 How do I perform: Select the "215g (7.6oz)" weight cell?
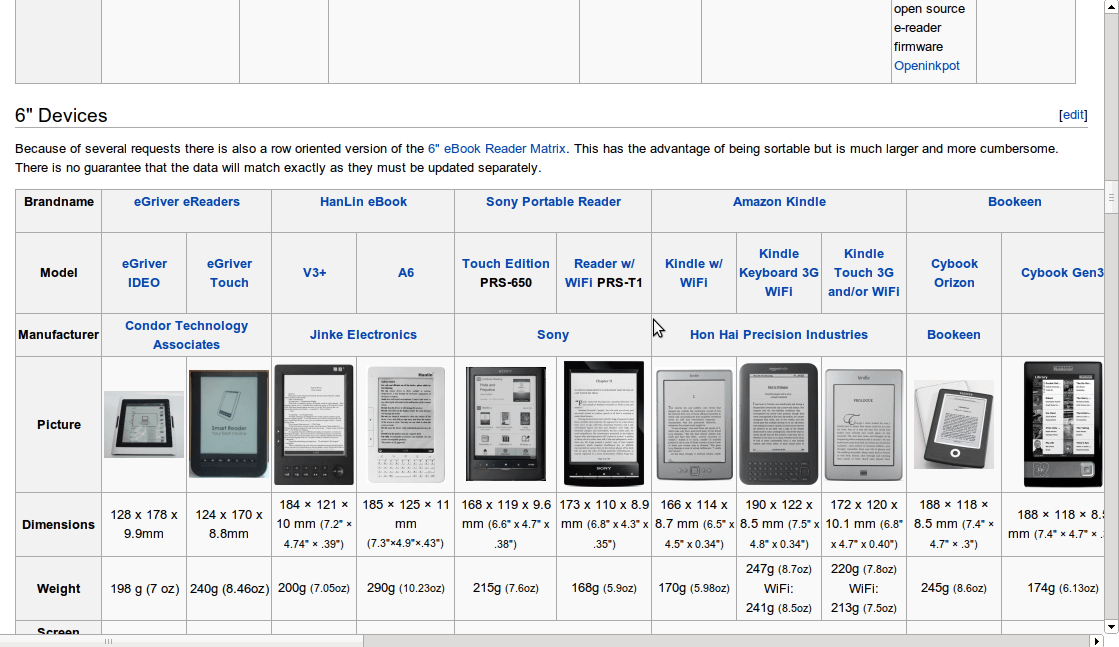click(x=506, y=589)
